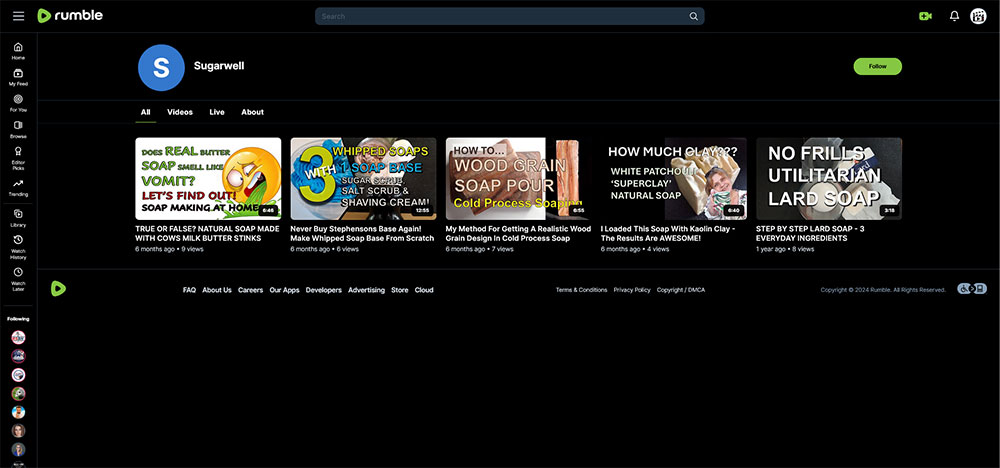Open Advertising footer link

(367, 290)
